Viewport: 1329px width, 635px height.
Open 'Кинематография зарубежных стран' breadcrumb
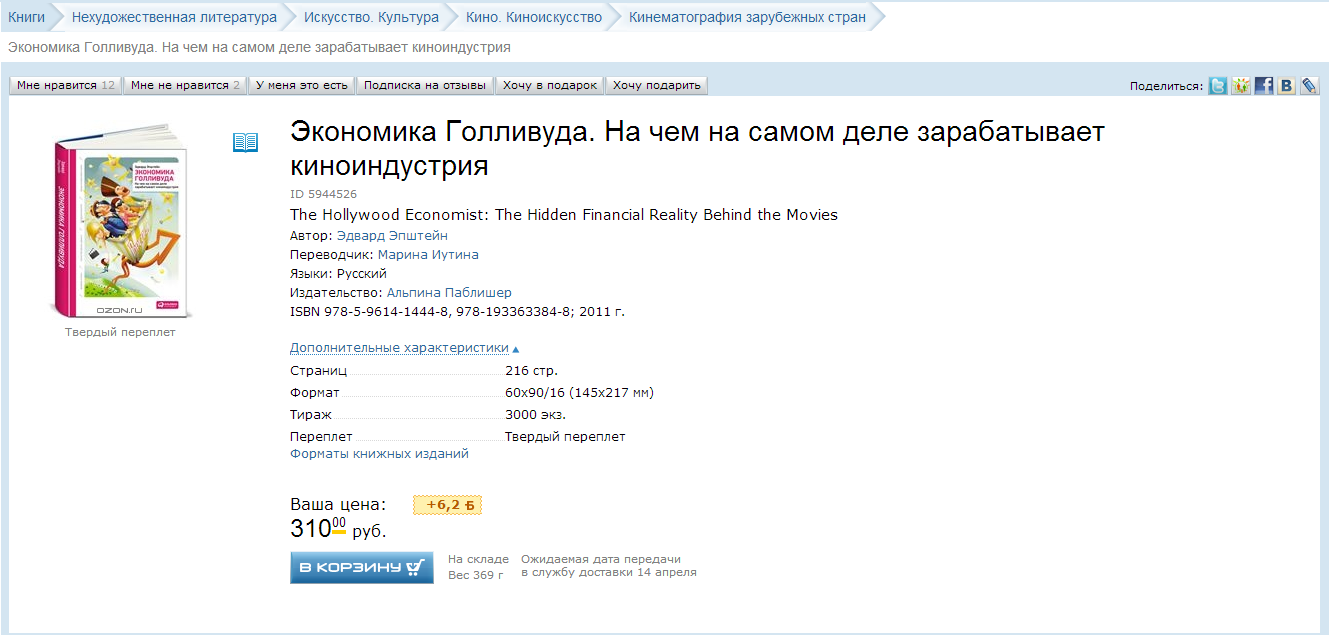(x=747, y=17)
